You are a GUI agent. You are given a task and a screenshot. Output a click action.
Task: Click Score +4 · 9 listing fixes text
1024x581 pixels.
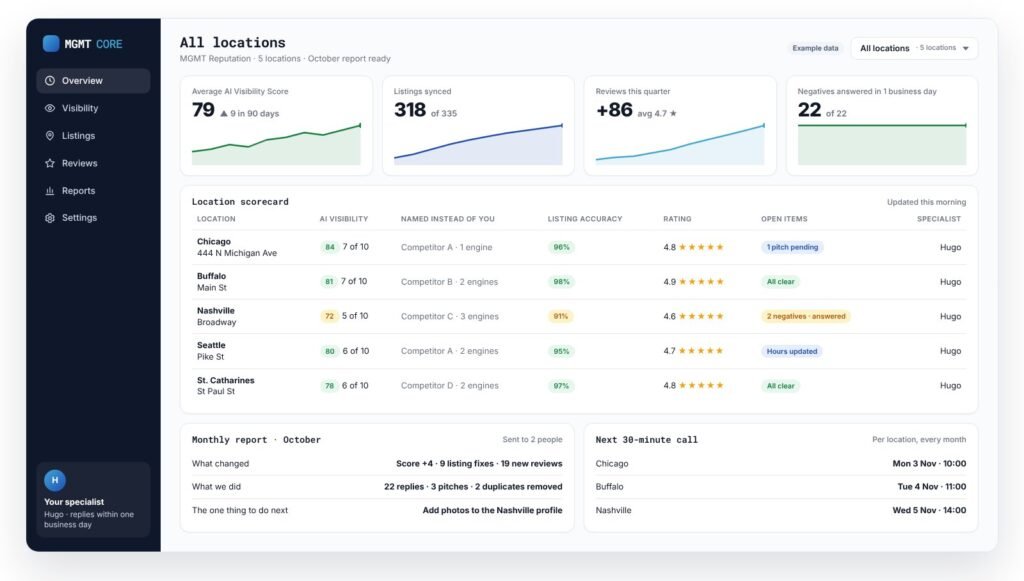click(x=445, y=463)
